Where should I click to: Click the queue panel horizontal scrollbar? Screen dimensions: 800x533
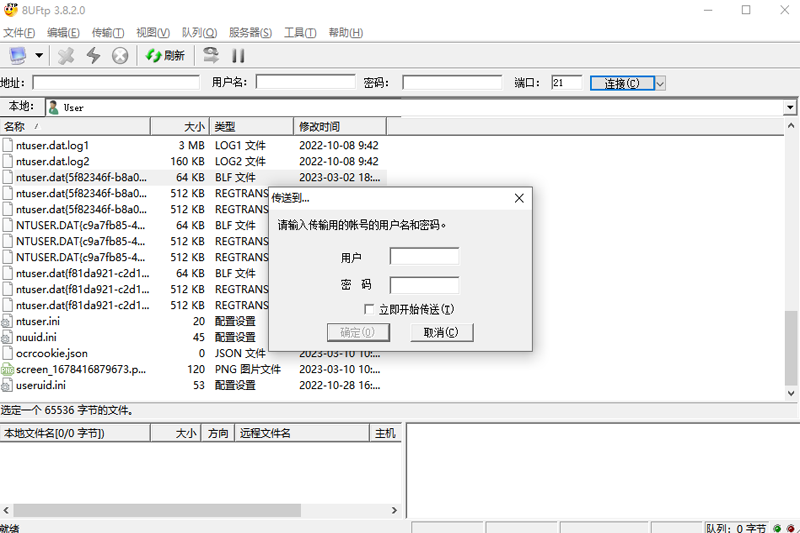[x=150, y=510]
